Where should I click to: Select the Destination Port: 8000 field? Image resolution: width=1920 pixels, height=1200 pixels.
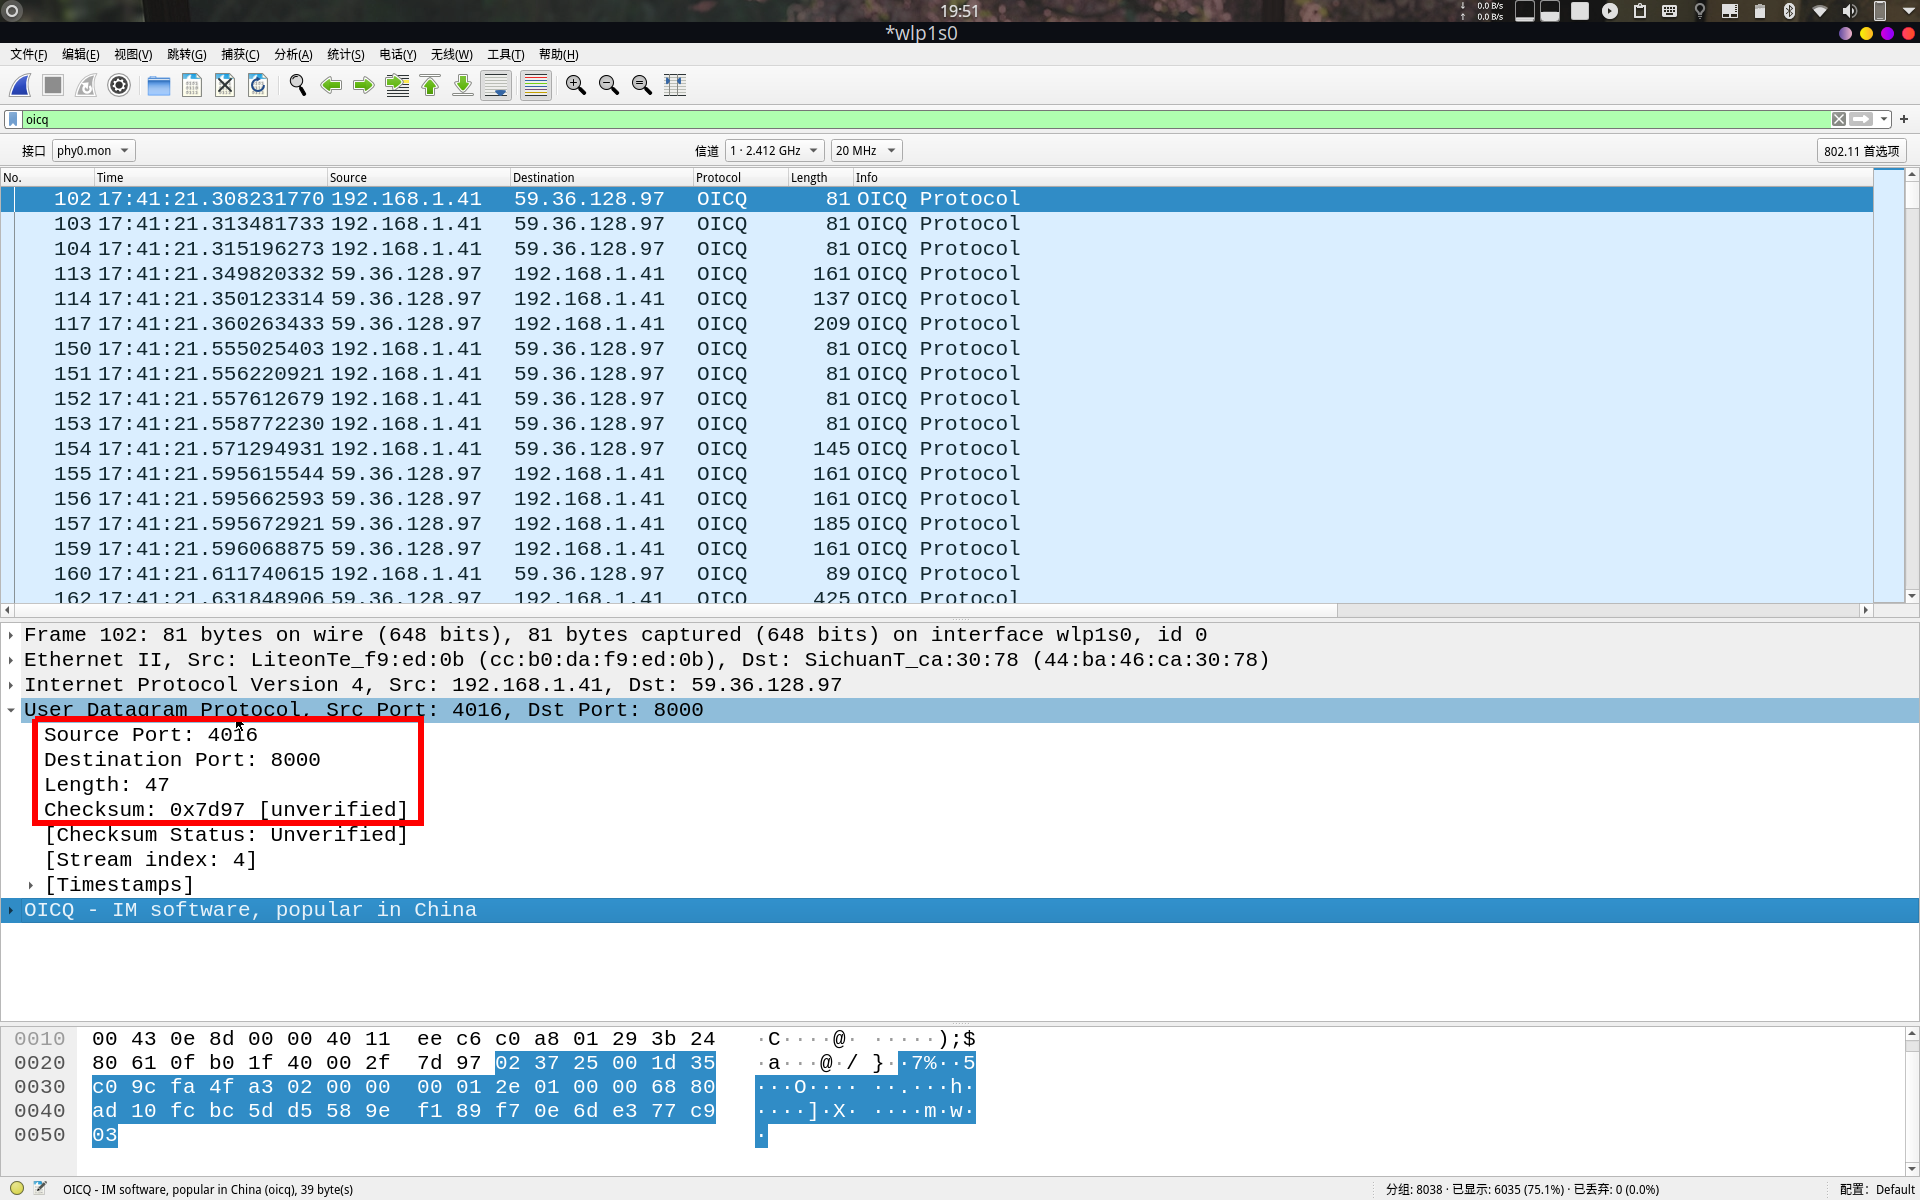click(182, 760)
